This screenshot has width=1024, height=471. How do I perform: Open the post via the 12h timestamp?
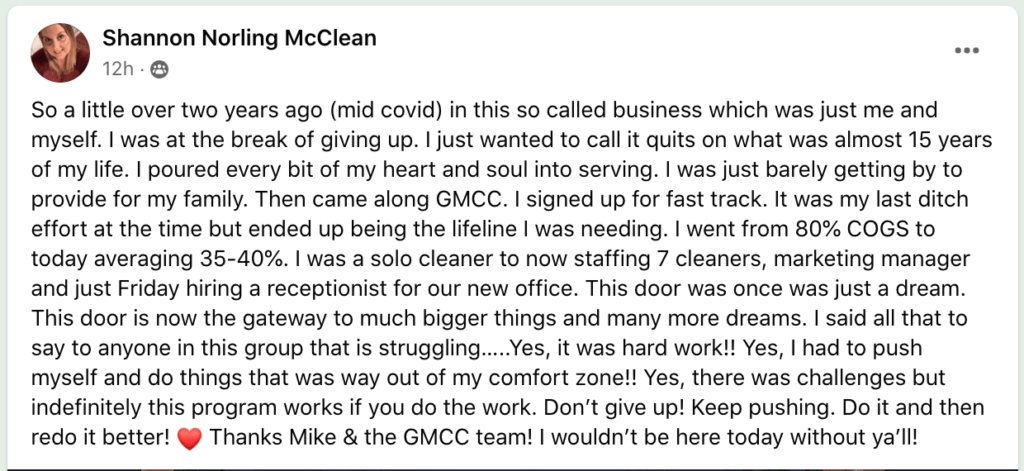116,69
